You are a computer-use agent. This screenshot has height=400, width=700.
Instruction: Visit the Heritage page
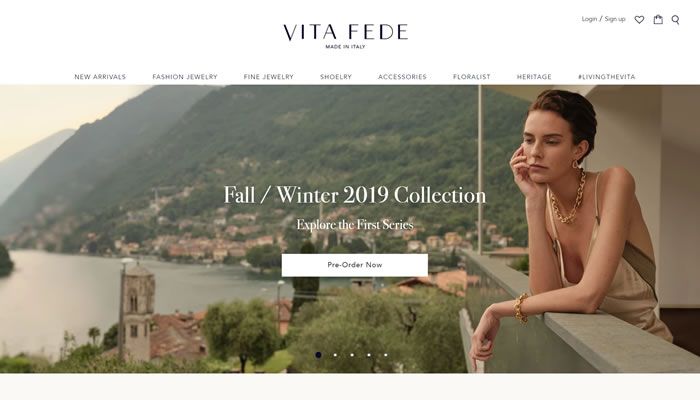point(534,77)
